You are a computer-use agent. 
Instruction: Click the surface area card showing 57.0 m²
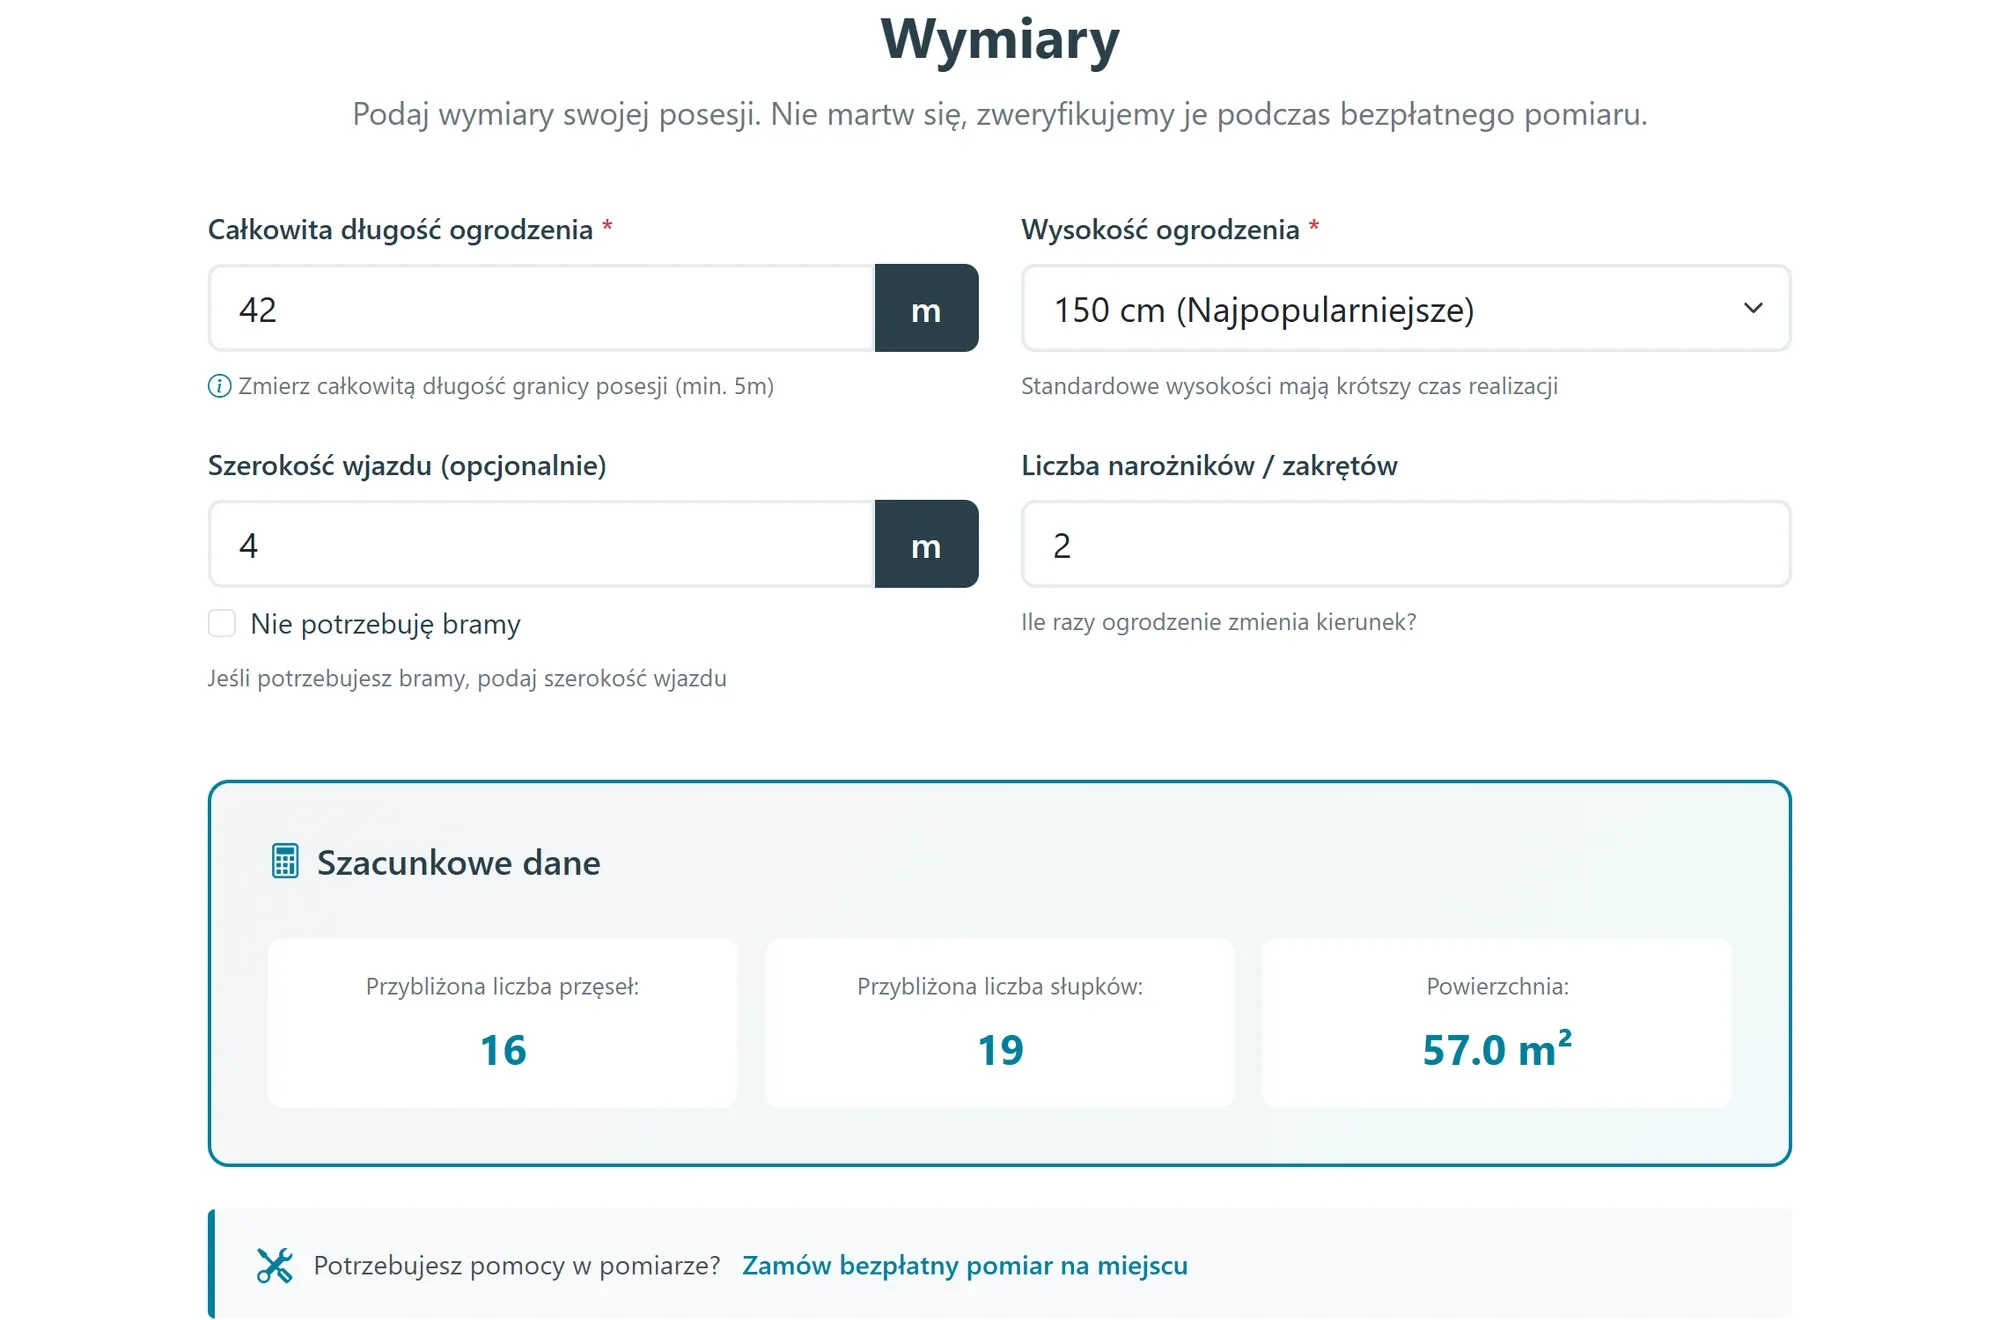coord(1497,1022)
